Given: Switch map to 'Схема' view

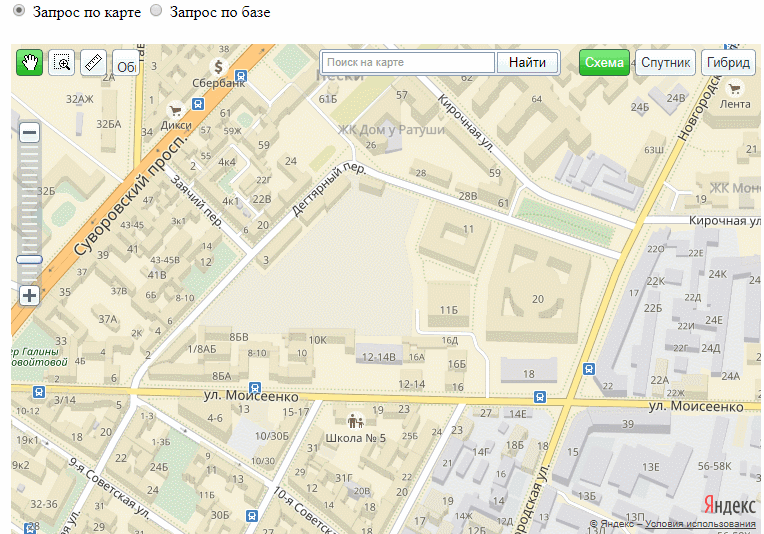Looking at the screenshot, I should pyautogui.click(x=604, y=62).
